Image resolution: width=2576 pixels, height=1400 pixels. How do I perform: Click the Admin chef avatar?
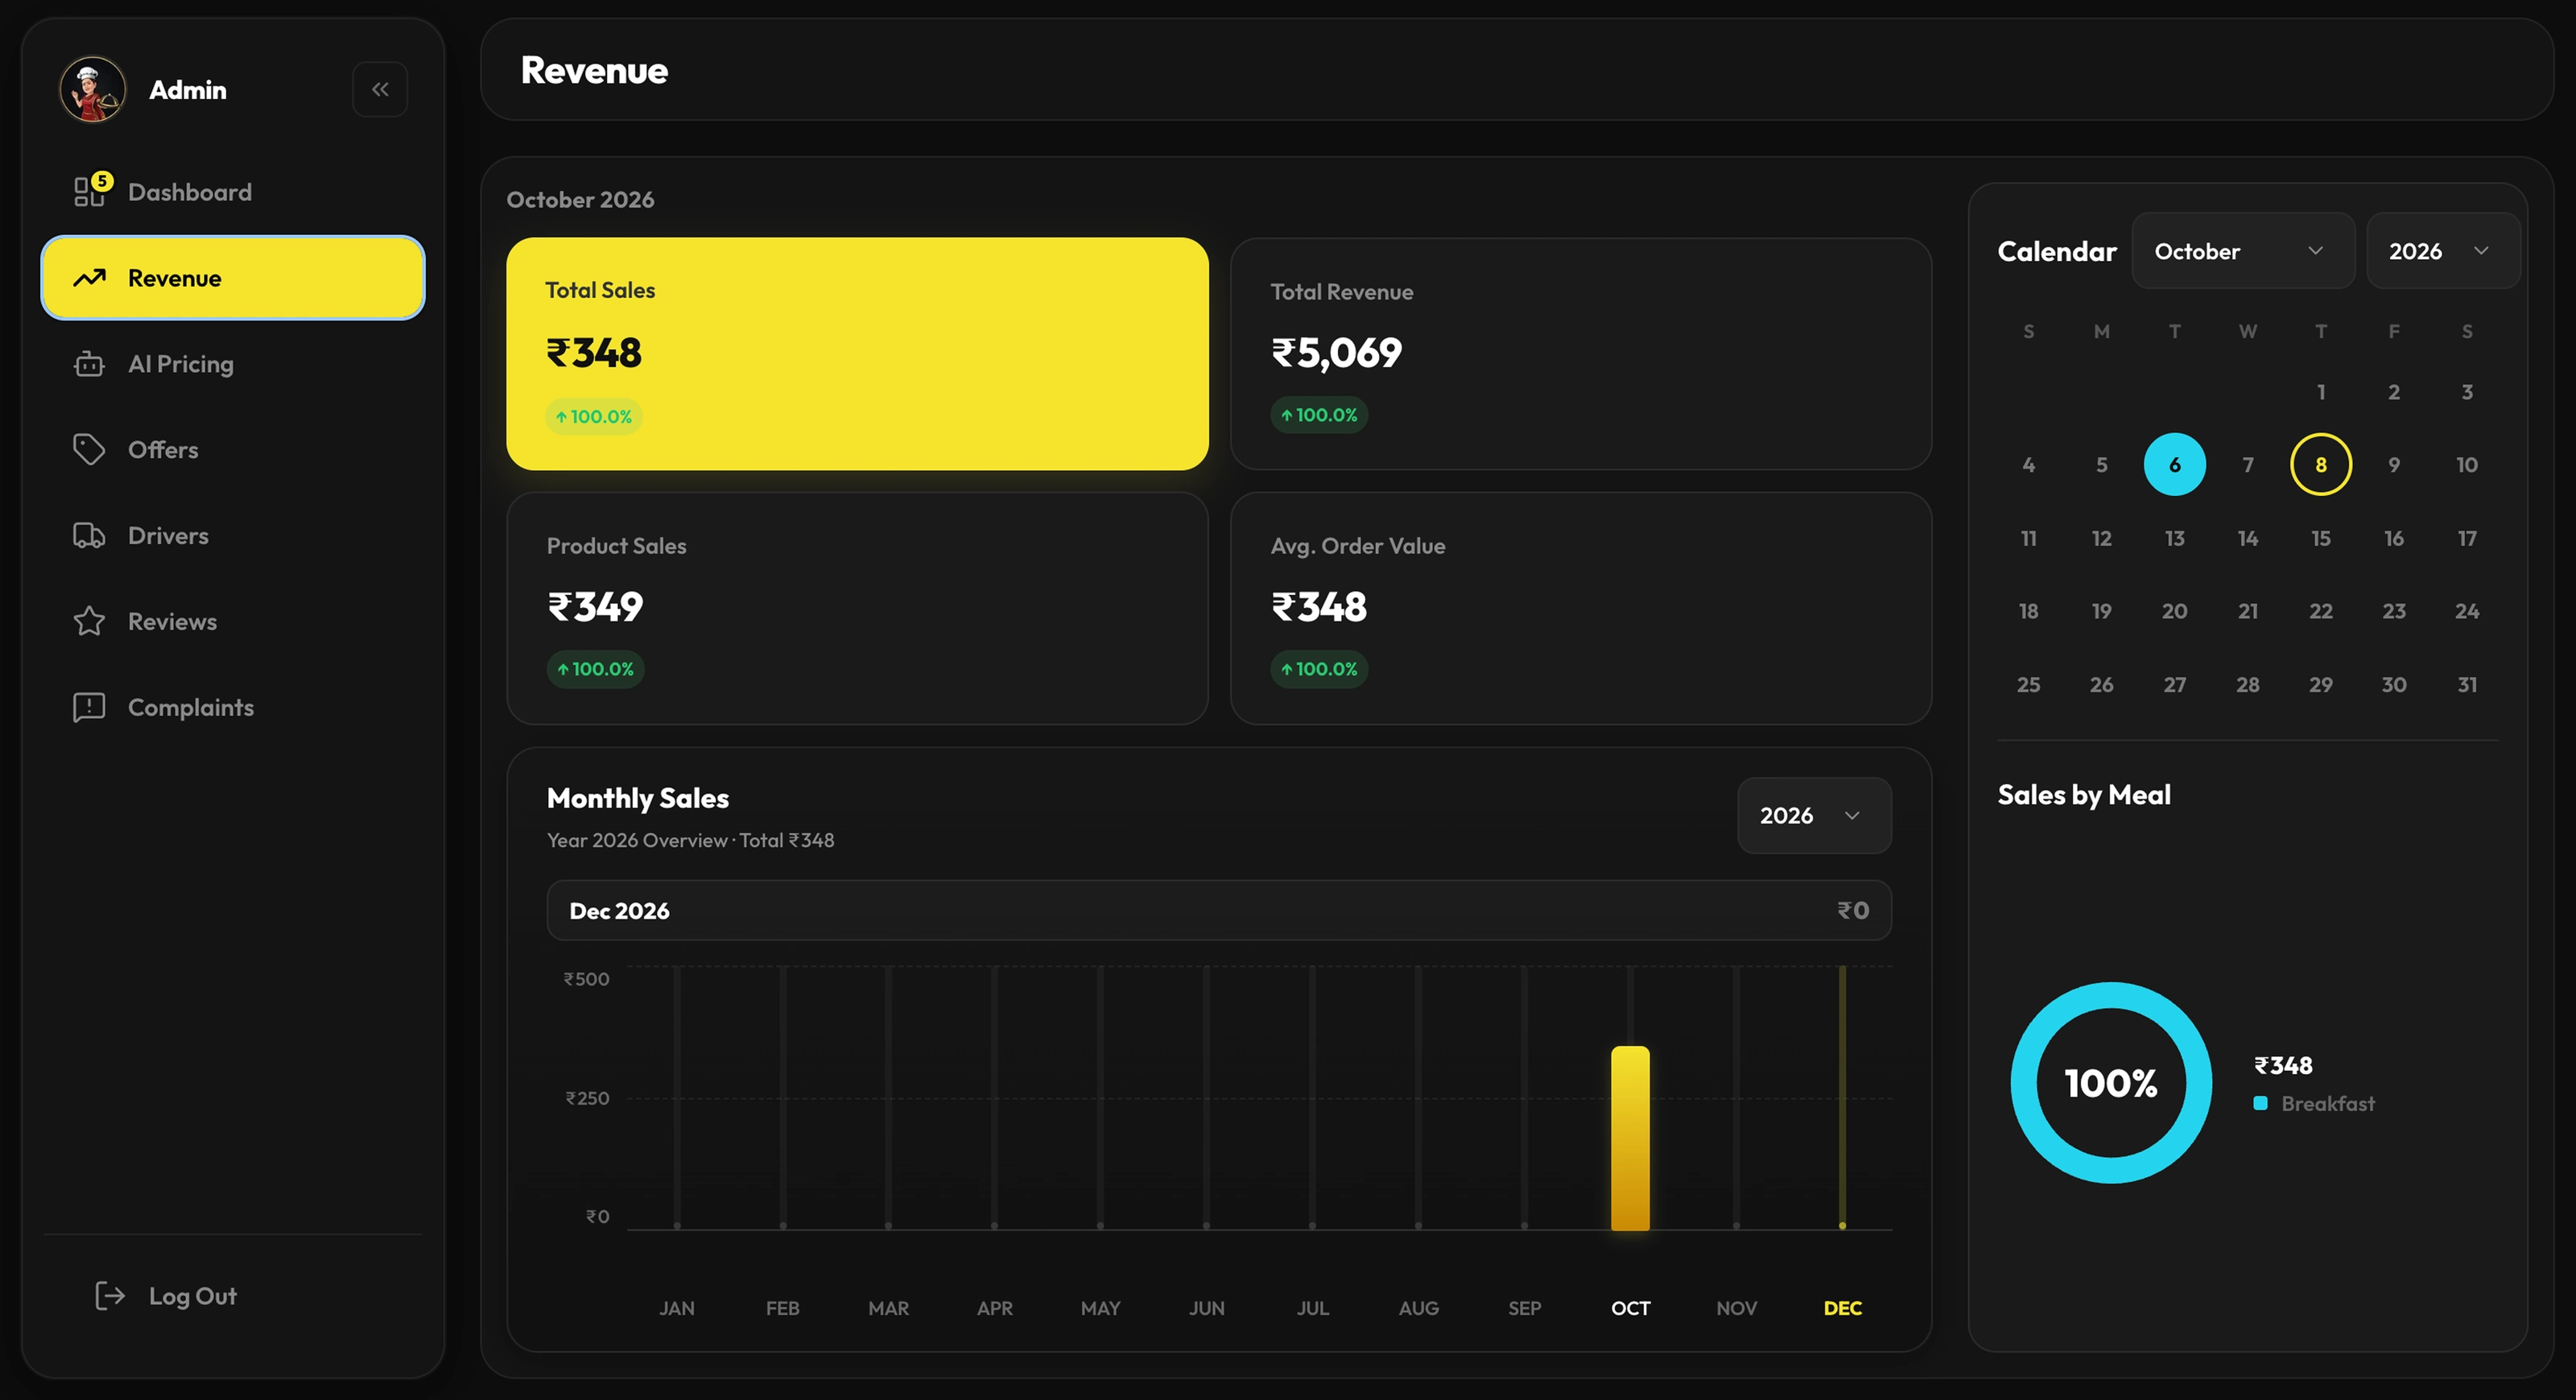point(93,90)
